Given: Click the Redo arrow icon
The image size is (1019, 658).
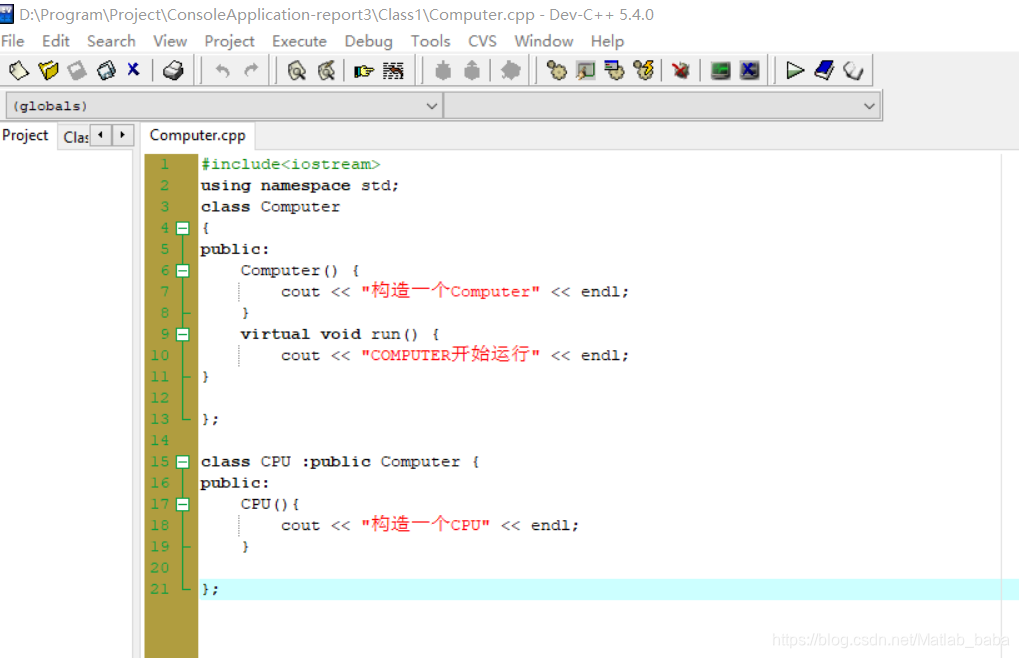Looking at the screenshot, I should 251,70.
